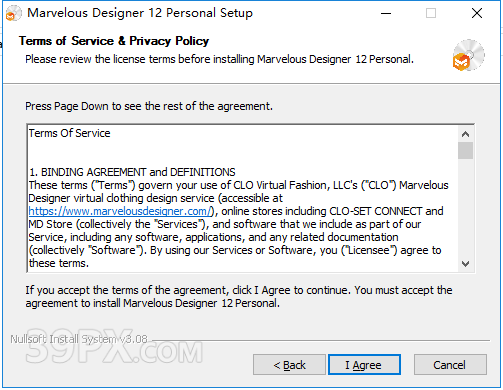This screenshot has width=503, height=390.
Task: Click the 'Press Page Down' instruction text
Action: 149,106
